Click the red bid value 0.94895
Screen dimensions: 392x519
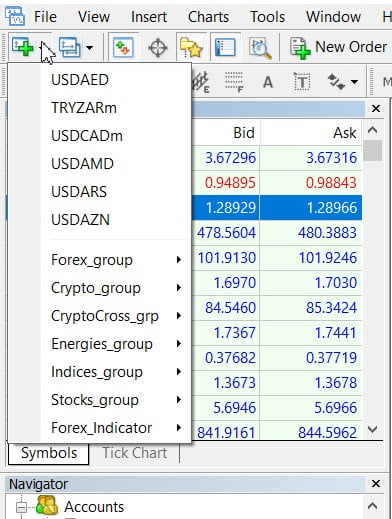click(230, 183)
